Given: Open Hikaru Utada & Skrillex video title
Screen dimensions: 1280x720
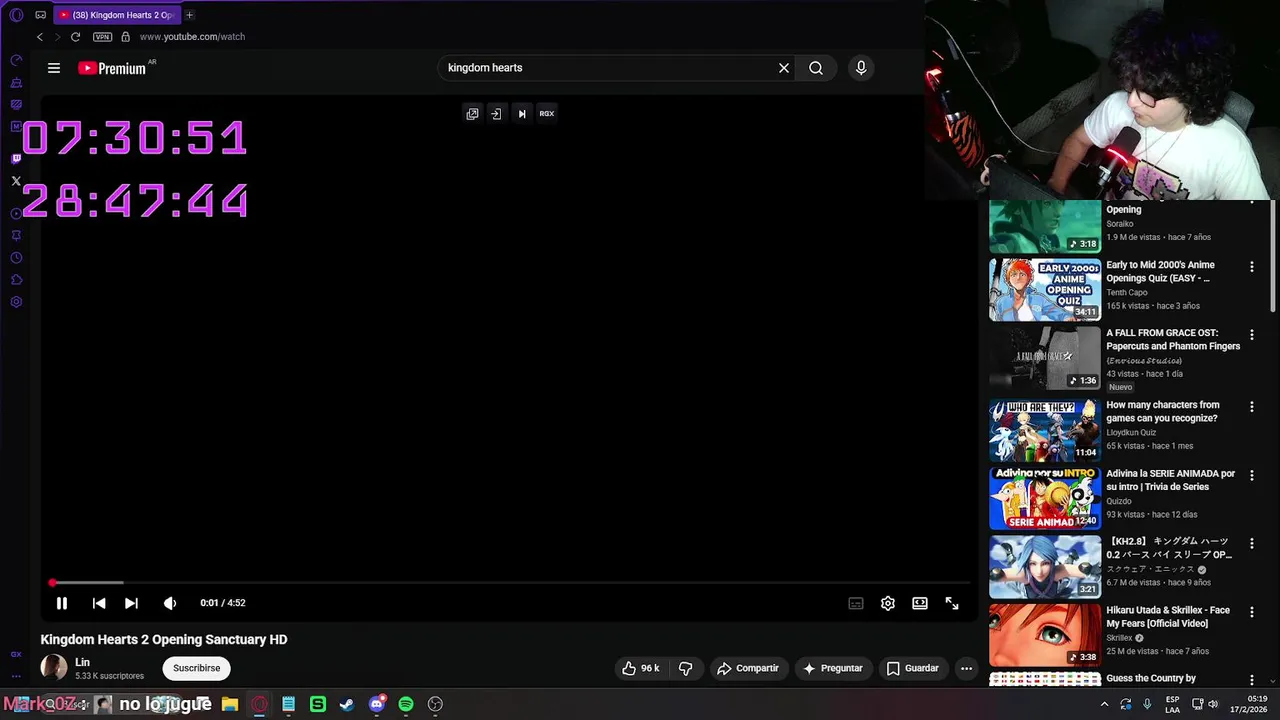Looking at the screenshot, I should tap(1168, 617).
